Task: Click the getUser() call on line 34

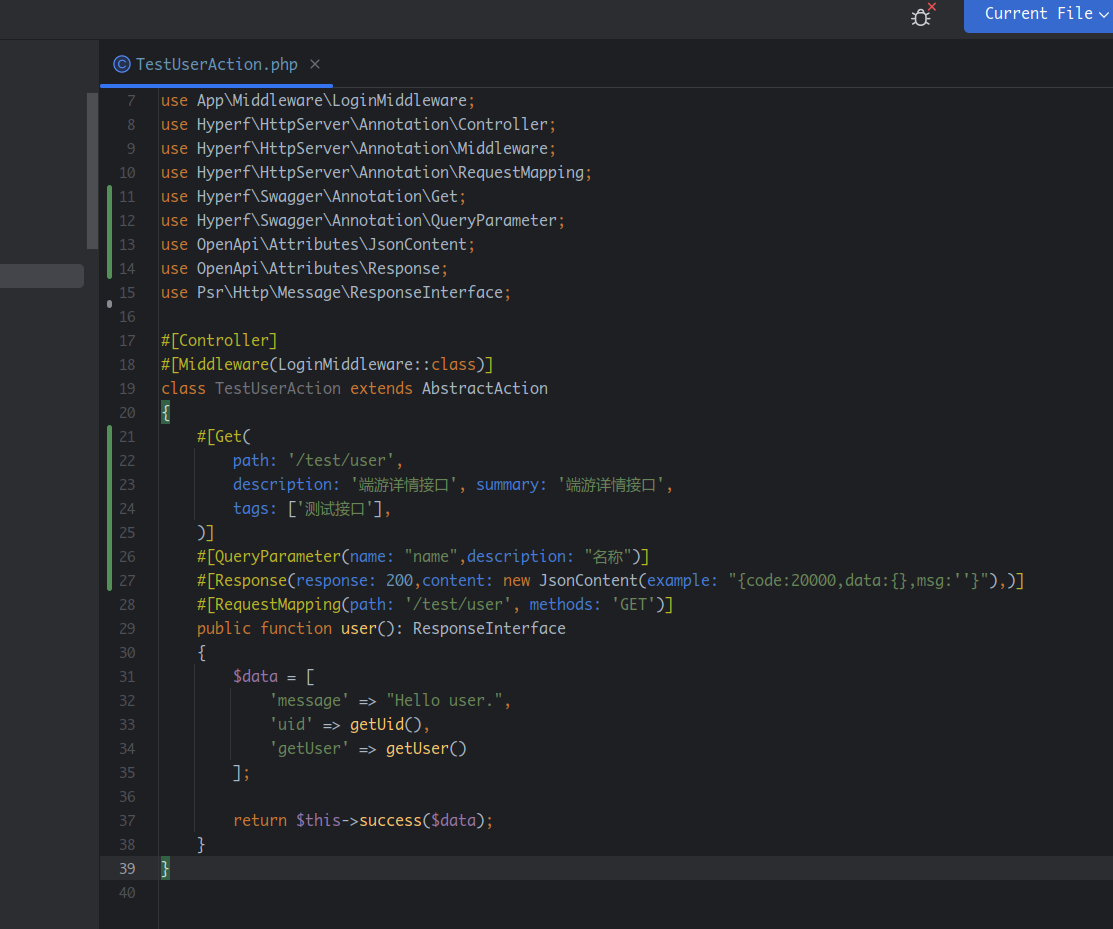Action: [x=426, y=749]
